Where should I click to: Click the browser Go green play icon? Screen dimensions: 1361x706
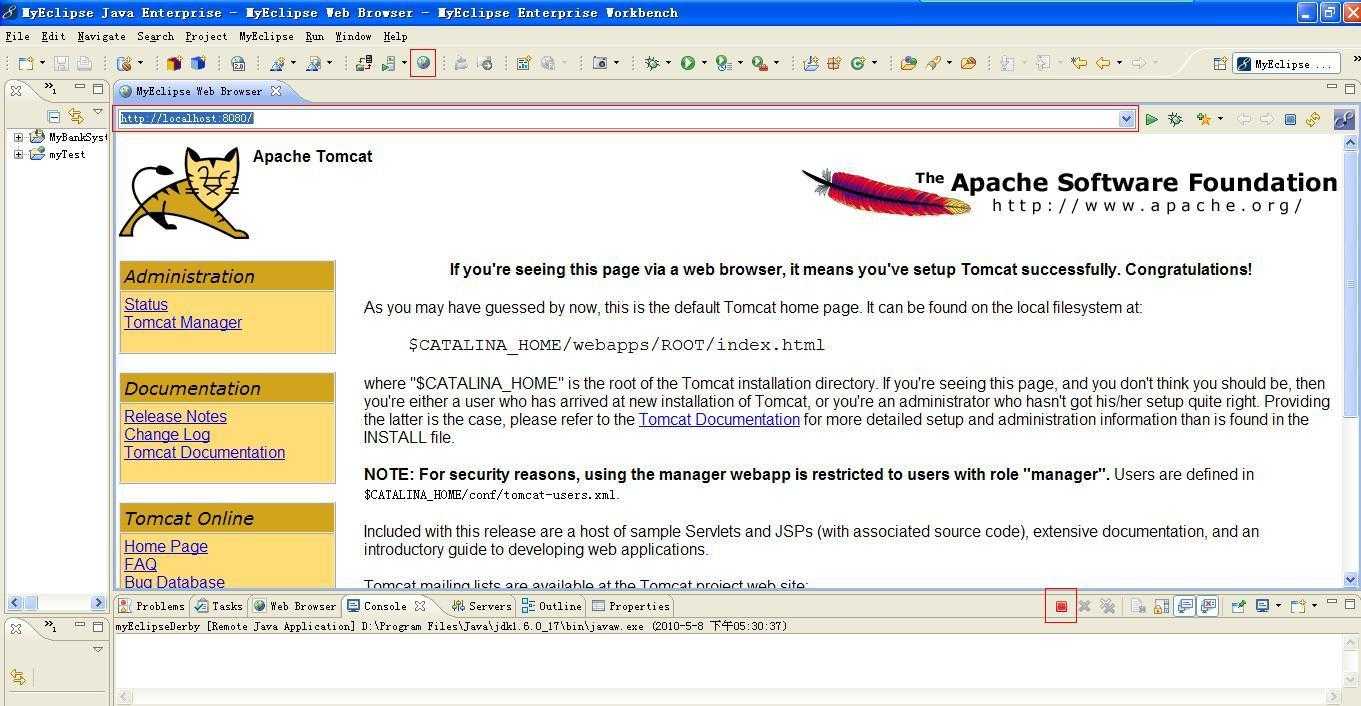[x=1152, y=119]
